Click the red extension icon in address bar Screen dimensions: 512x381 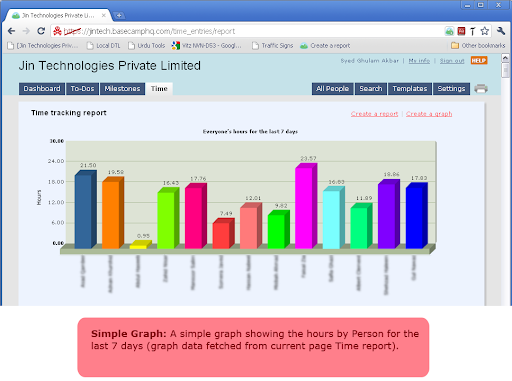pyautogui.click(x=461, y=31)
